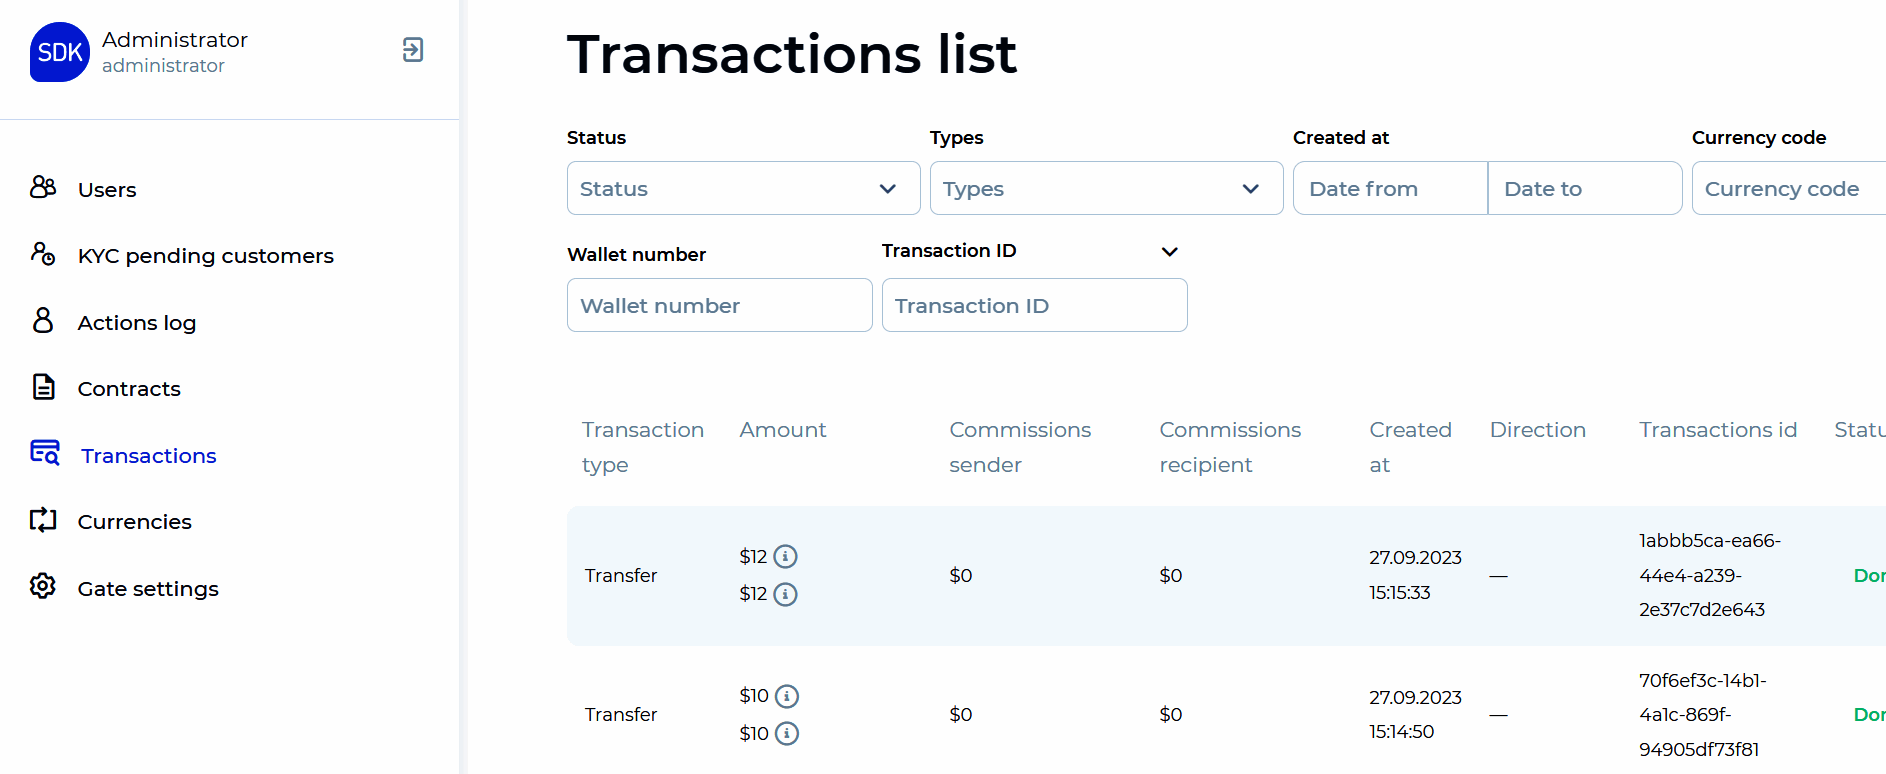Focus the Wallet number input field
1886x774 pixels.
[x=719, y=305]
